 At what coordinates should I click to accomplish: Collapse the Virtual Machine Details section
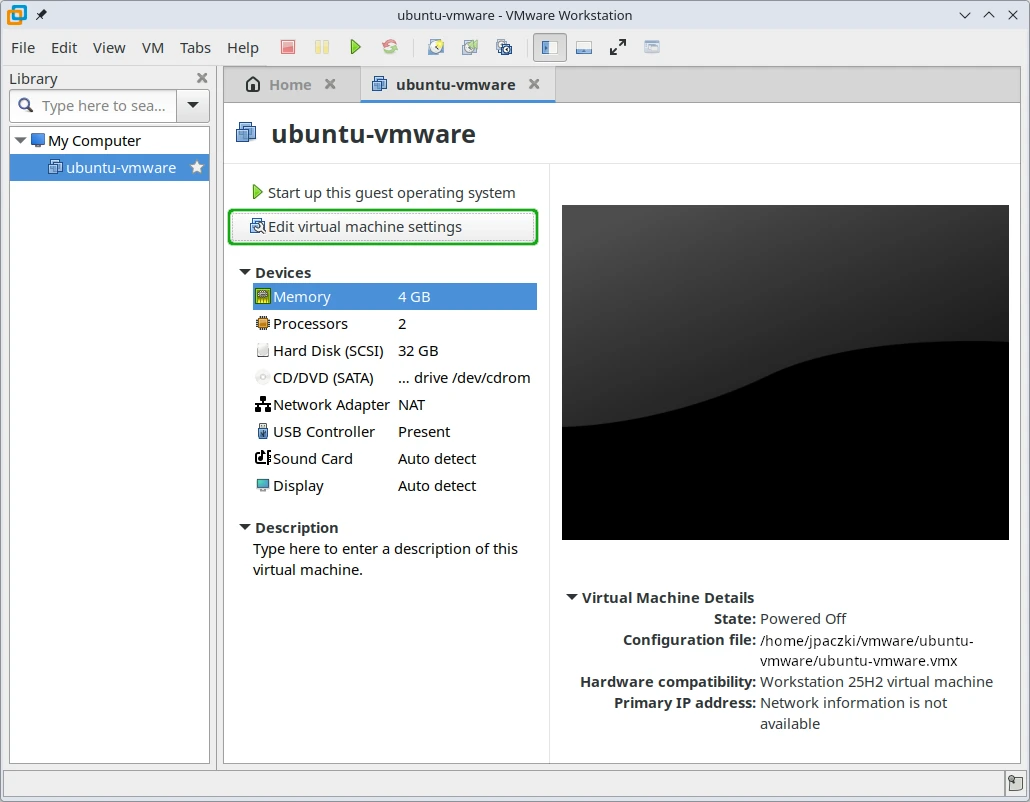[572, 598]
